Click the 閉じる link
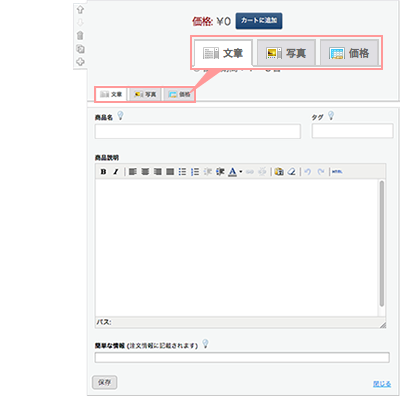Screen dimensions: 400x396 click(x=382, y=384)
